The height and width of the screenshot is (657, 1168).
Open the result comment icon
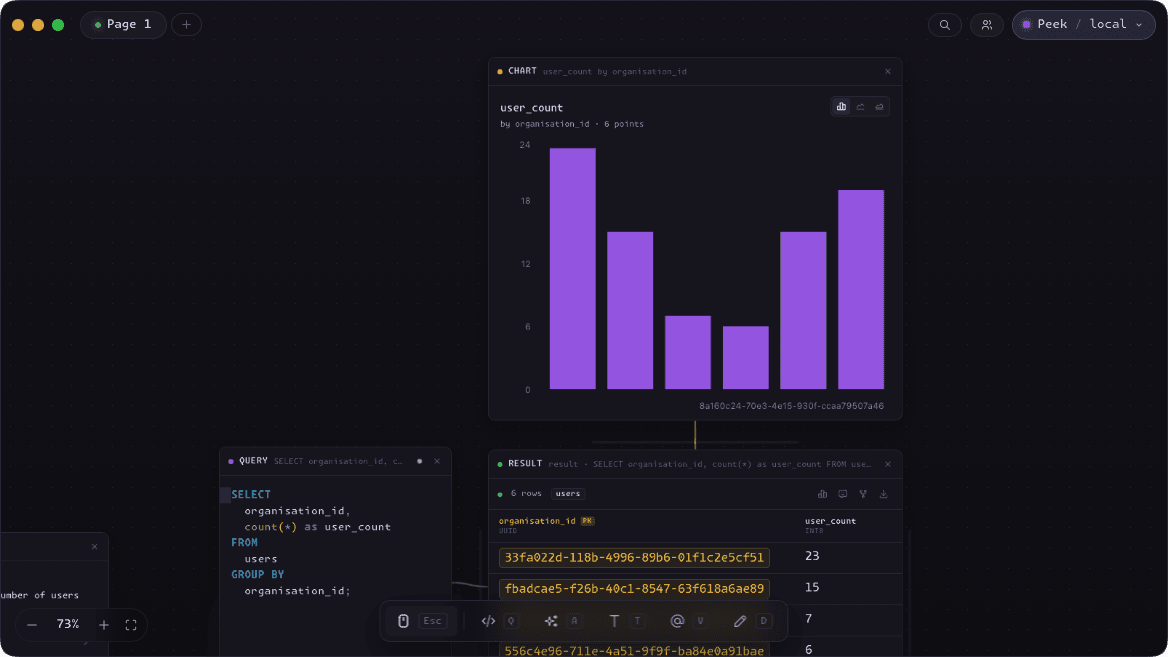(842, 494)
